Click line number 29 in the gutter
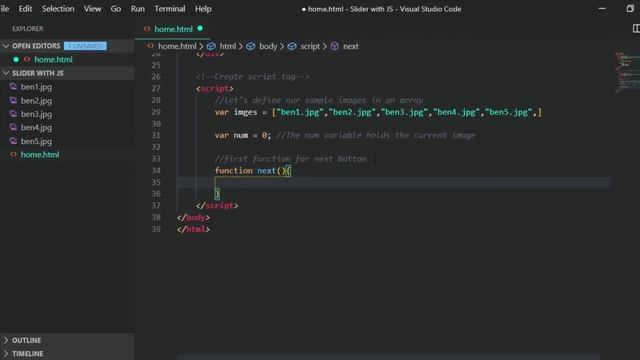640x360 pixels. [156, 112]
